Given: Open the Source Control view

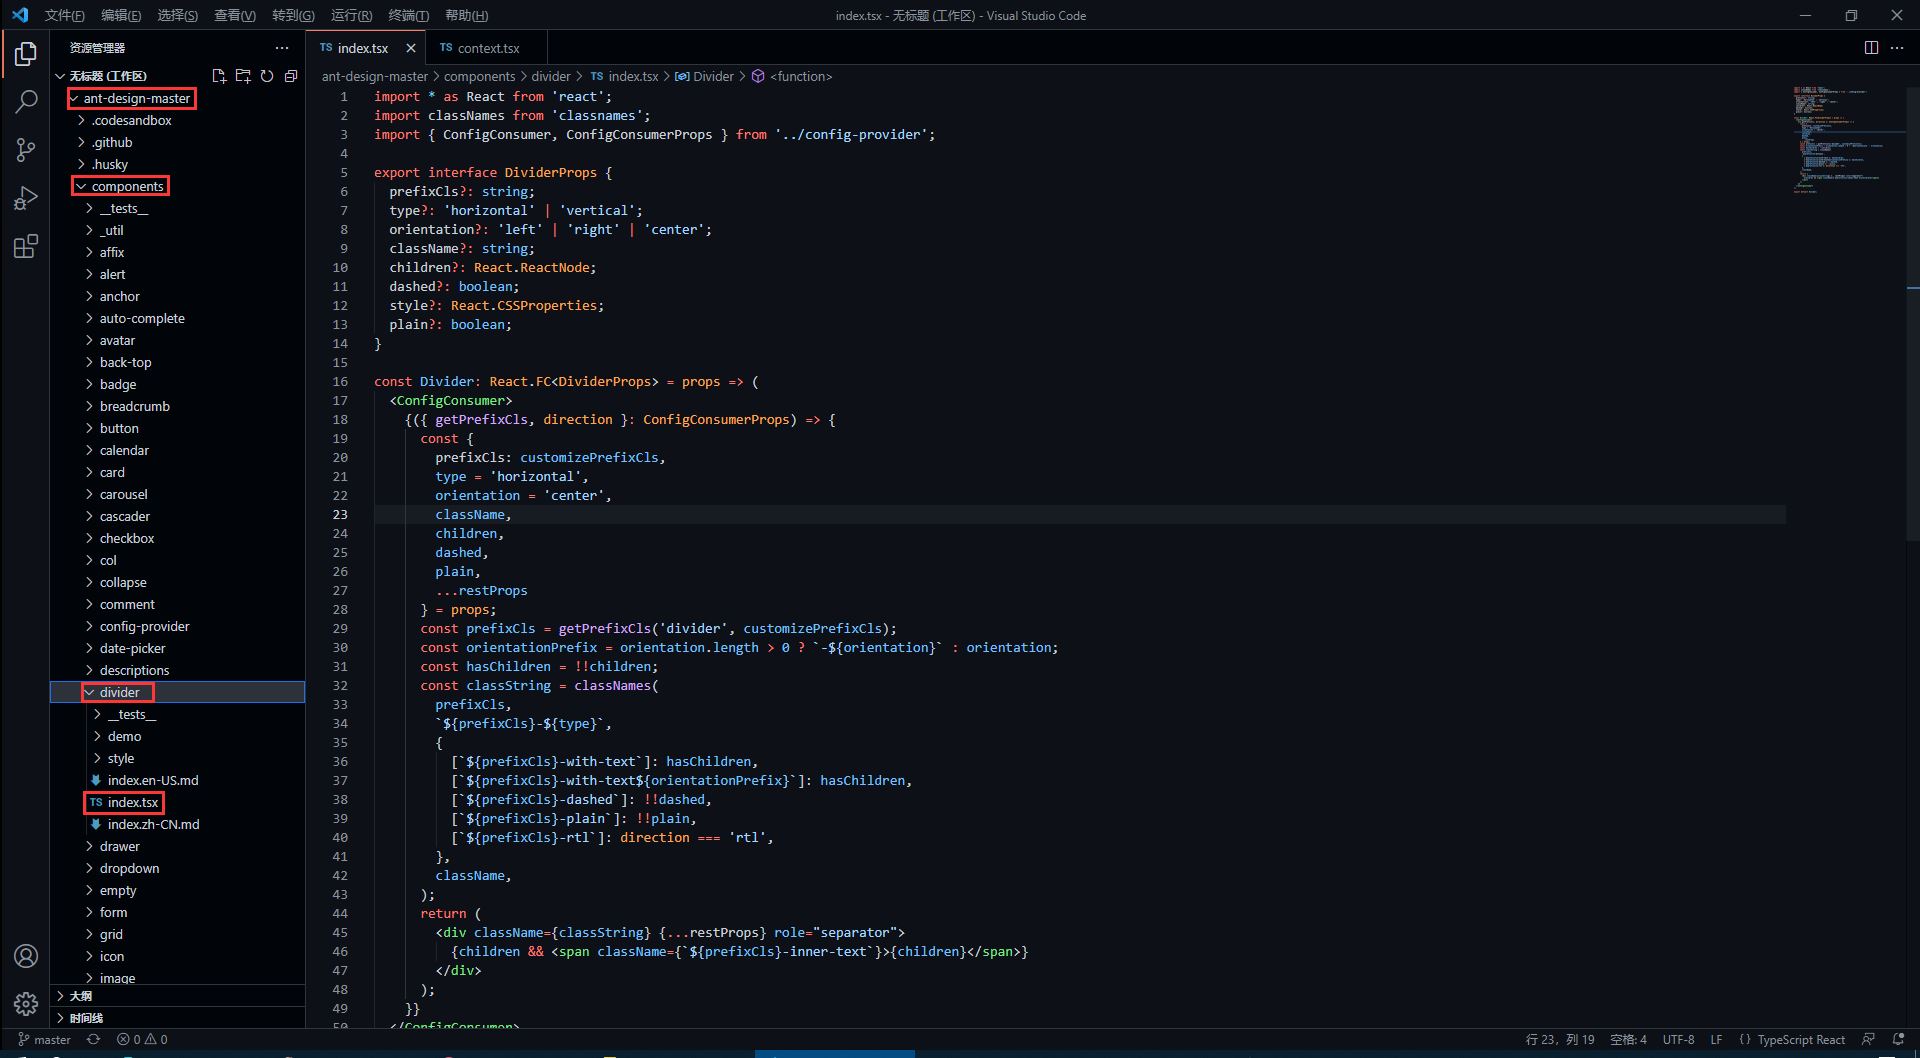Looking at the screenshot, I should point(26,150).
